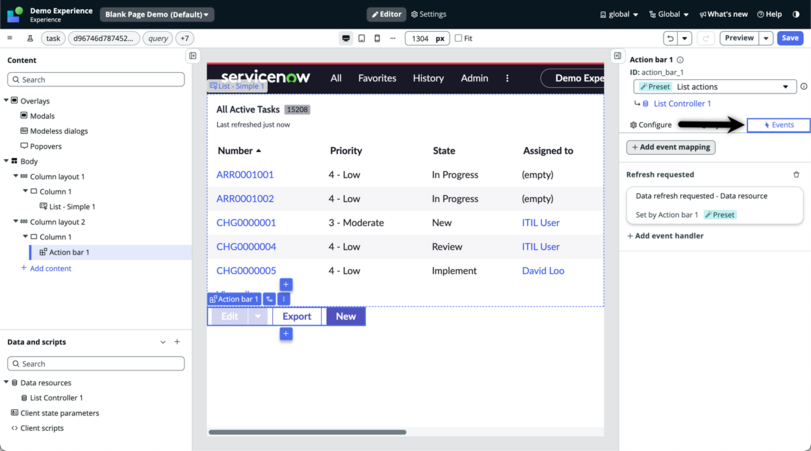Open the Configure tab
This screenshot has width=811, height=451.
coord(651,125)
